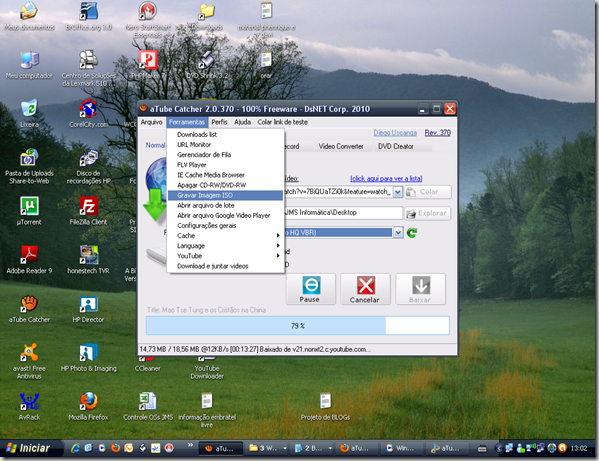Image resolution: width=599 pixels, height=461 pixels.
Task: Click the 79% download progress bar
Action: [x=298, y=326]
